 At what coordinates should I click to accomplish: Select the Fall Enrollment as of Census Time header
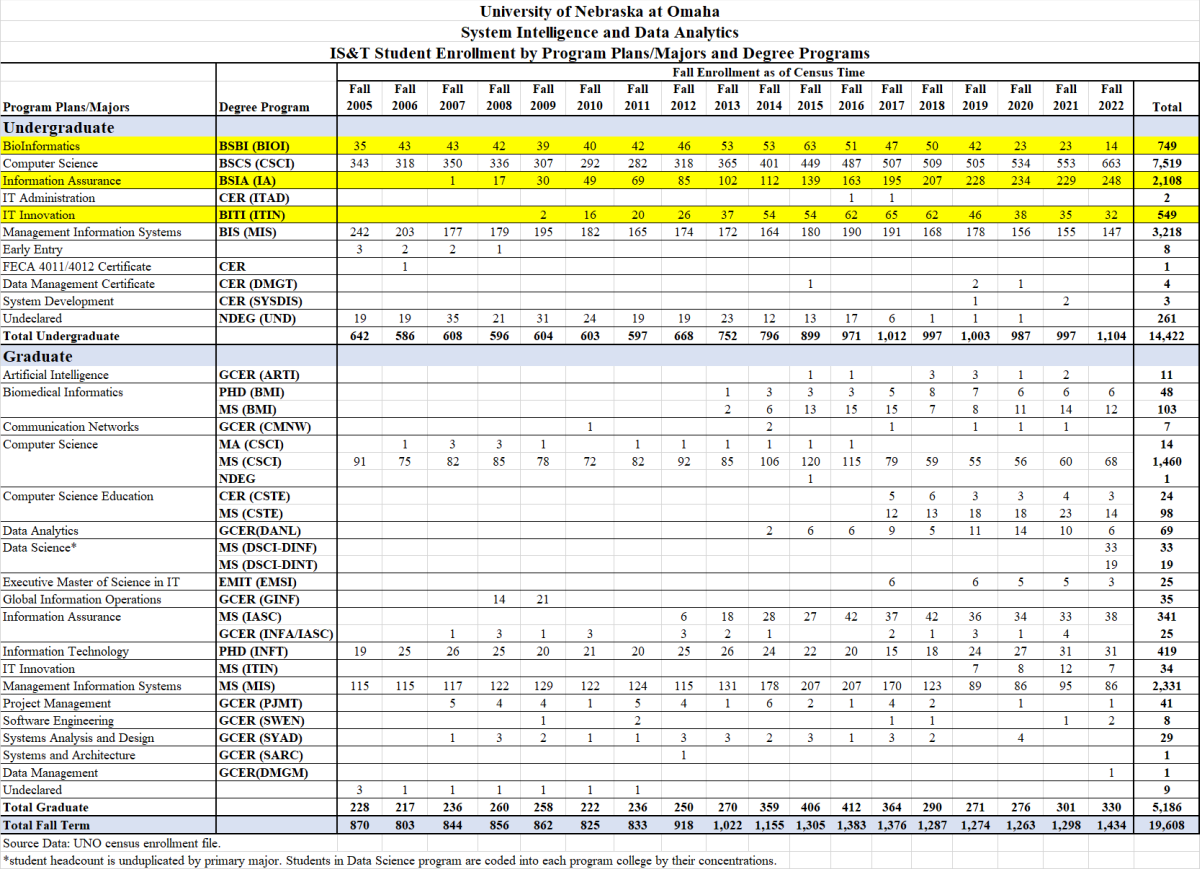(x=767, y=72)
